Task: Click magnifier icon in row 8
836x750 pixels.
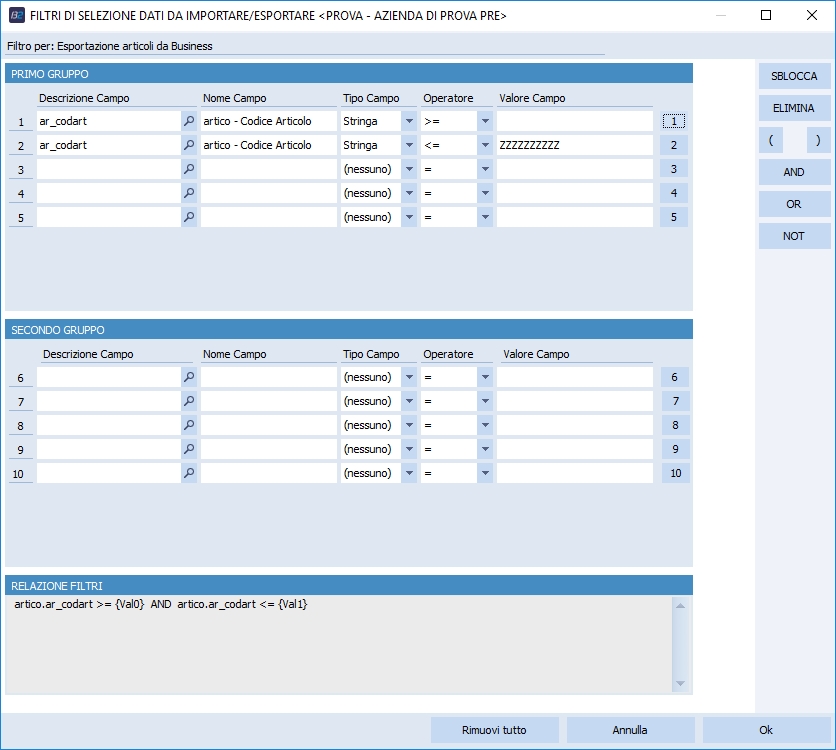Action: [x=188, y=425]
